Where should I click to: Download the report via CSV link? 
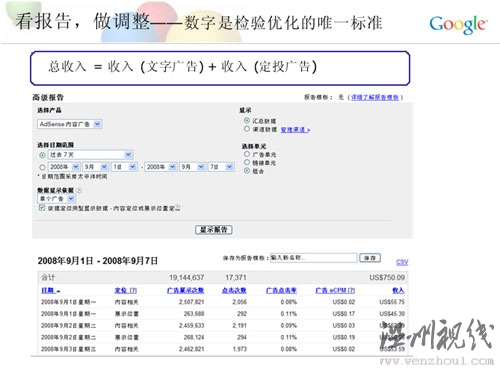click(402, 262)
